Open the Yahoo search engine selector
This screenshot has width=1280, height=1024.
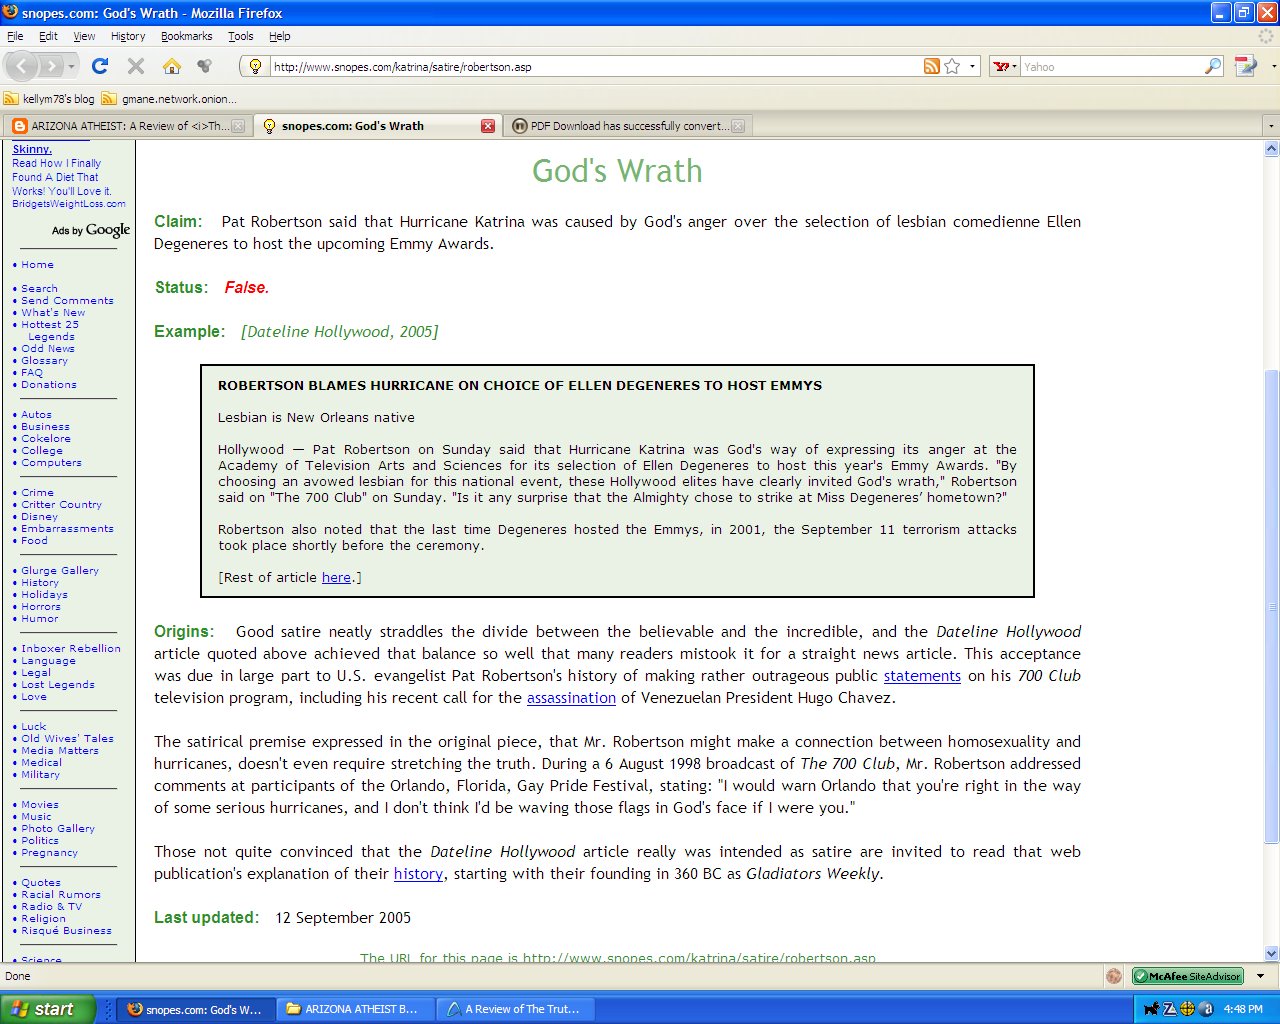point(1005,67)
